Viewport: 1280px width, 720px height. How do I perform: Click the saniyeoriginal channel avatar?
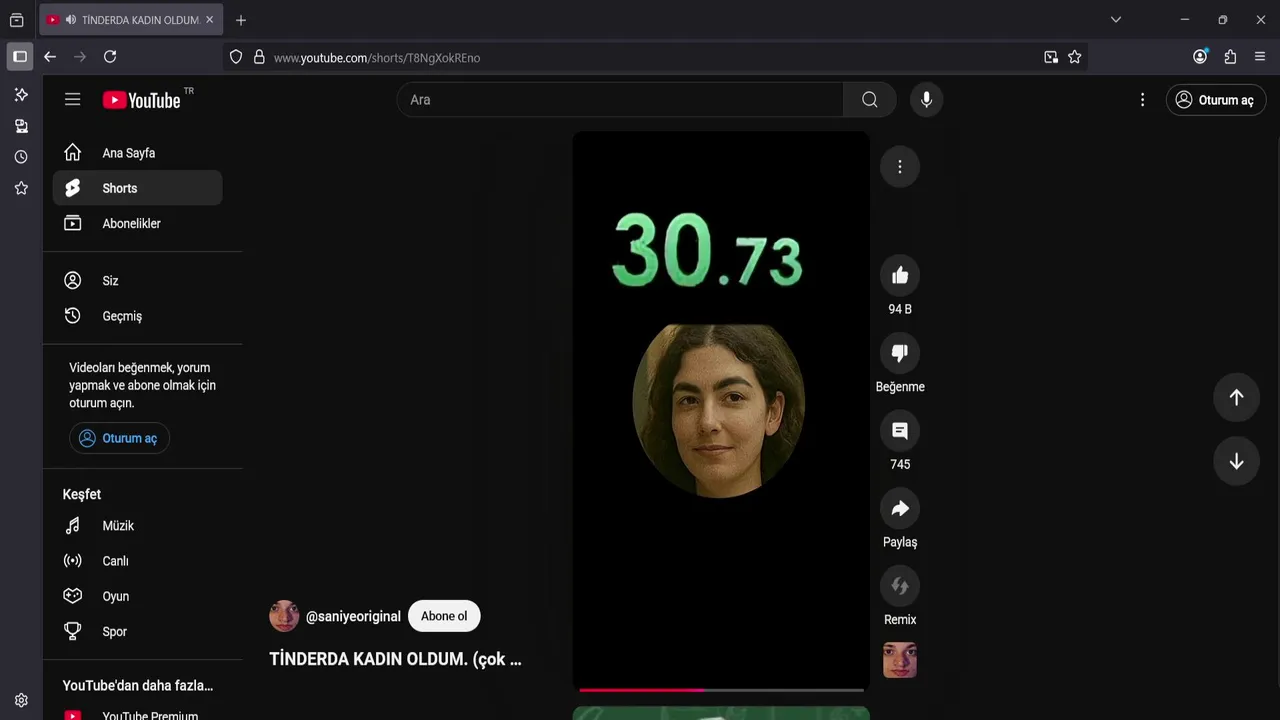(284, 616)
